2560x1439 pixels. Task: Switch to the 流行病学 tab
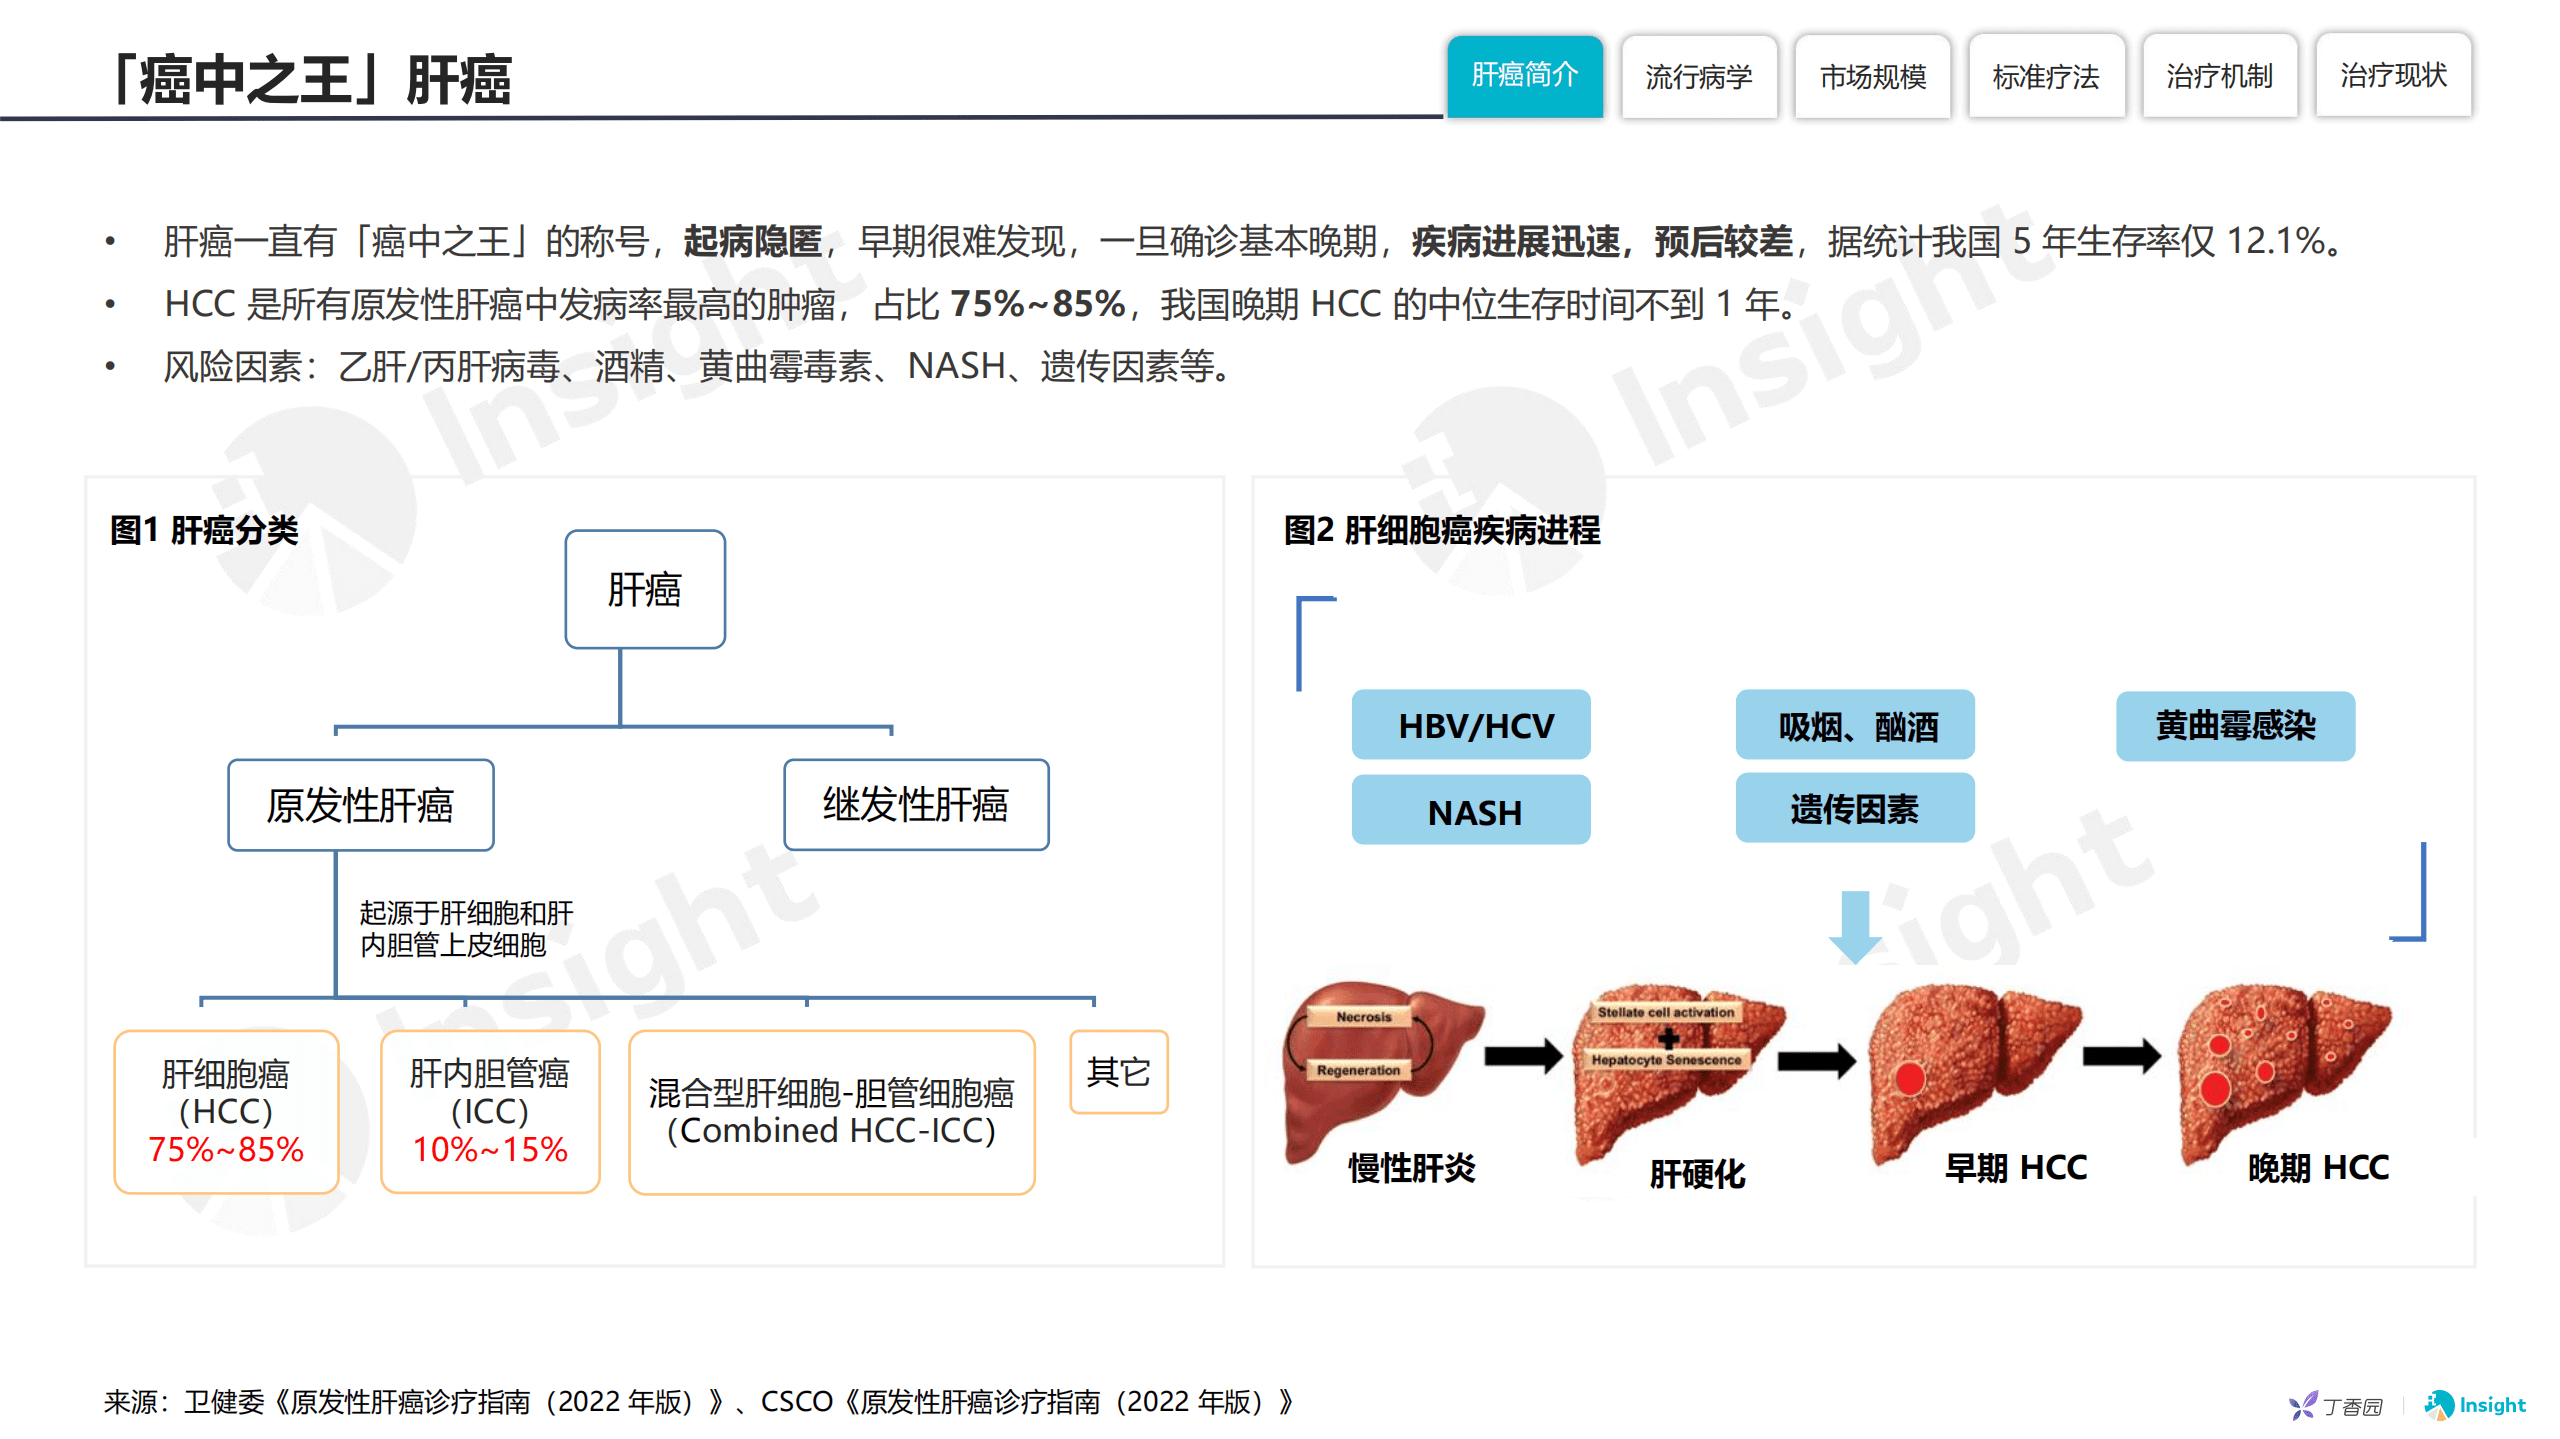tap(1699, 76)
